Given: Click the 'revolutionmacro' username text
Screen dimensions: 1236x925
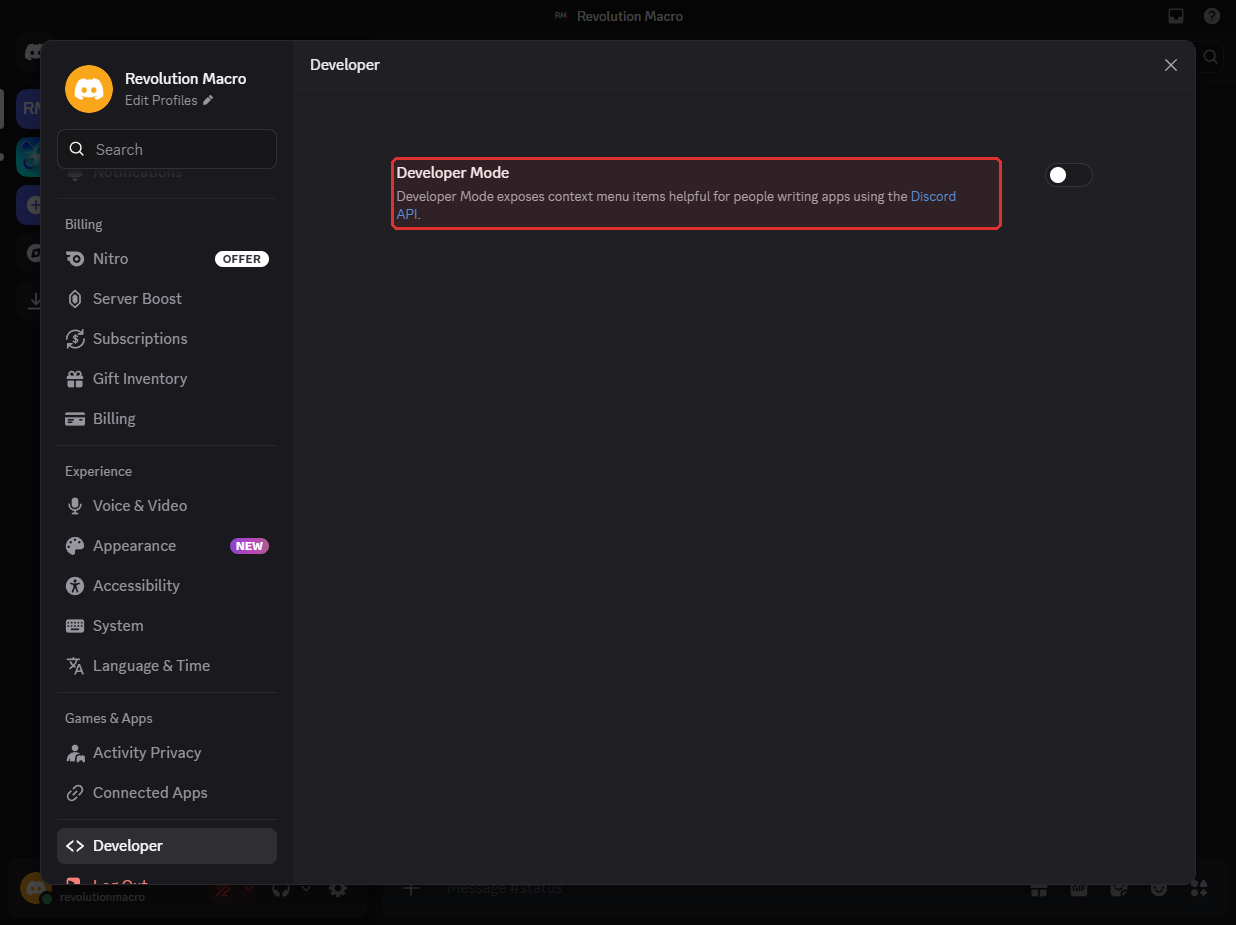Looking at the screenshot, I should pos(102,897).
